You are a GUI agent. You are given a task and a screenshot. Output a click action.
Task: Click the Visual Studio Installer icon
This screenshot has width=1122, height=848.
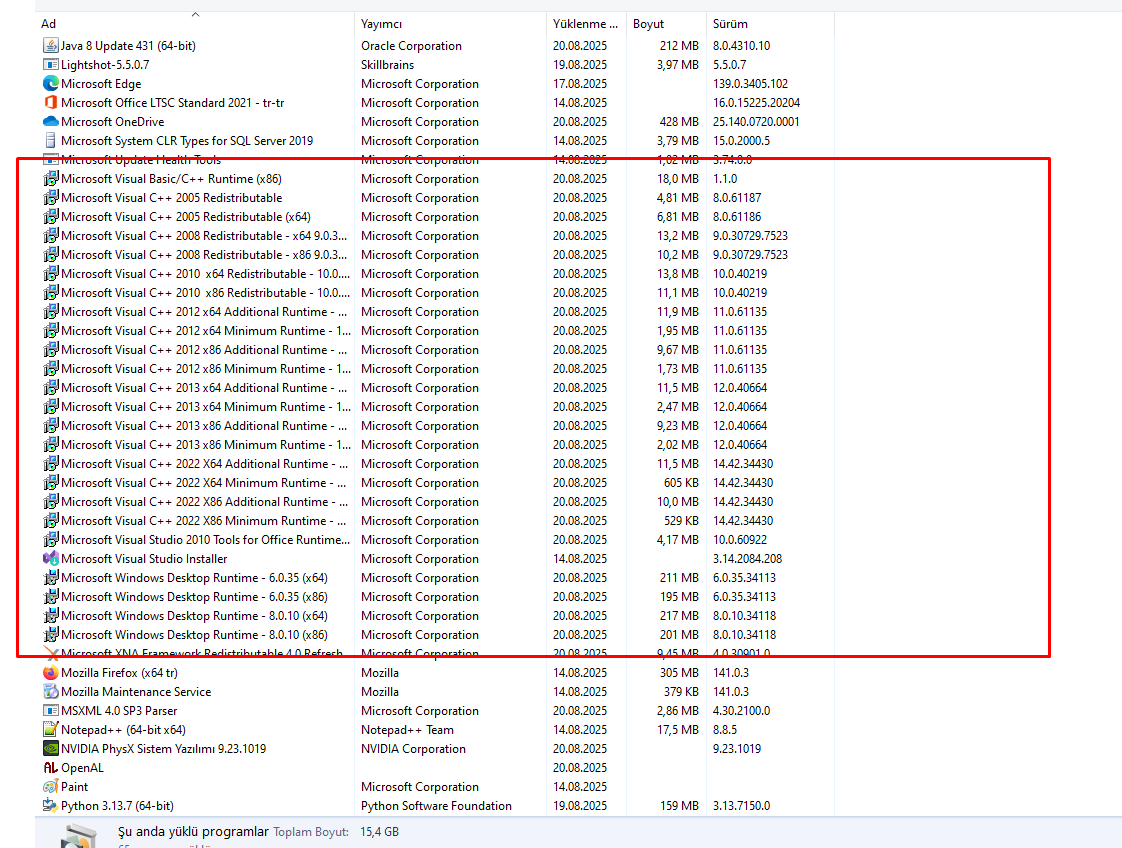51,559
